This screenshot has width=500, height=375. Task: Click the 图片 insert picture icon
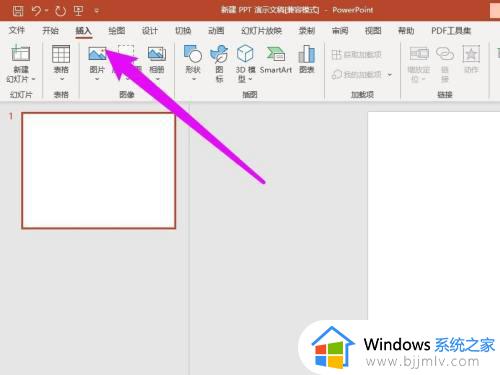coord(97,54)
